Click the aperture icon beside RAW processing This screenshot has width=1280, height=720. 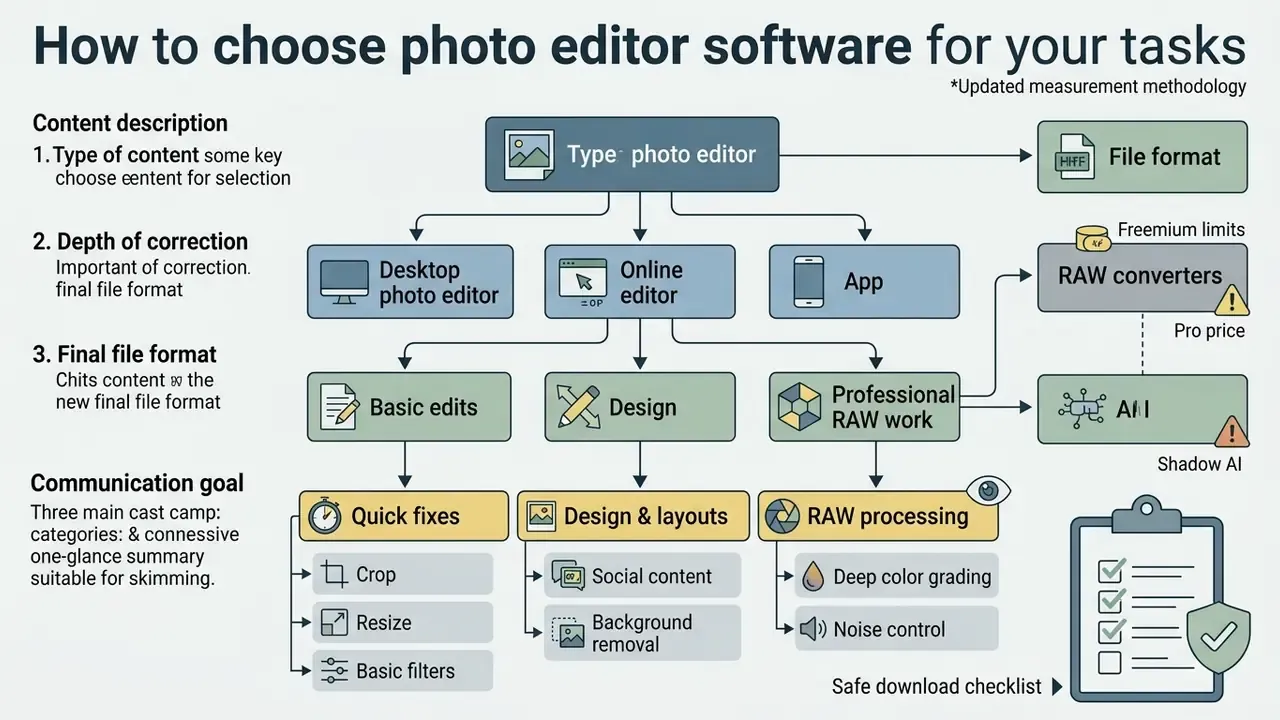(782, 516)
